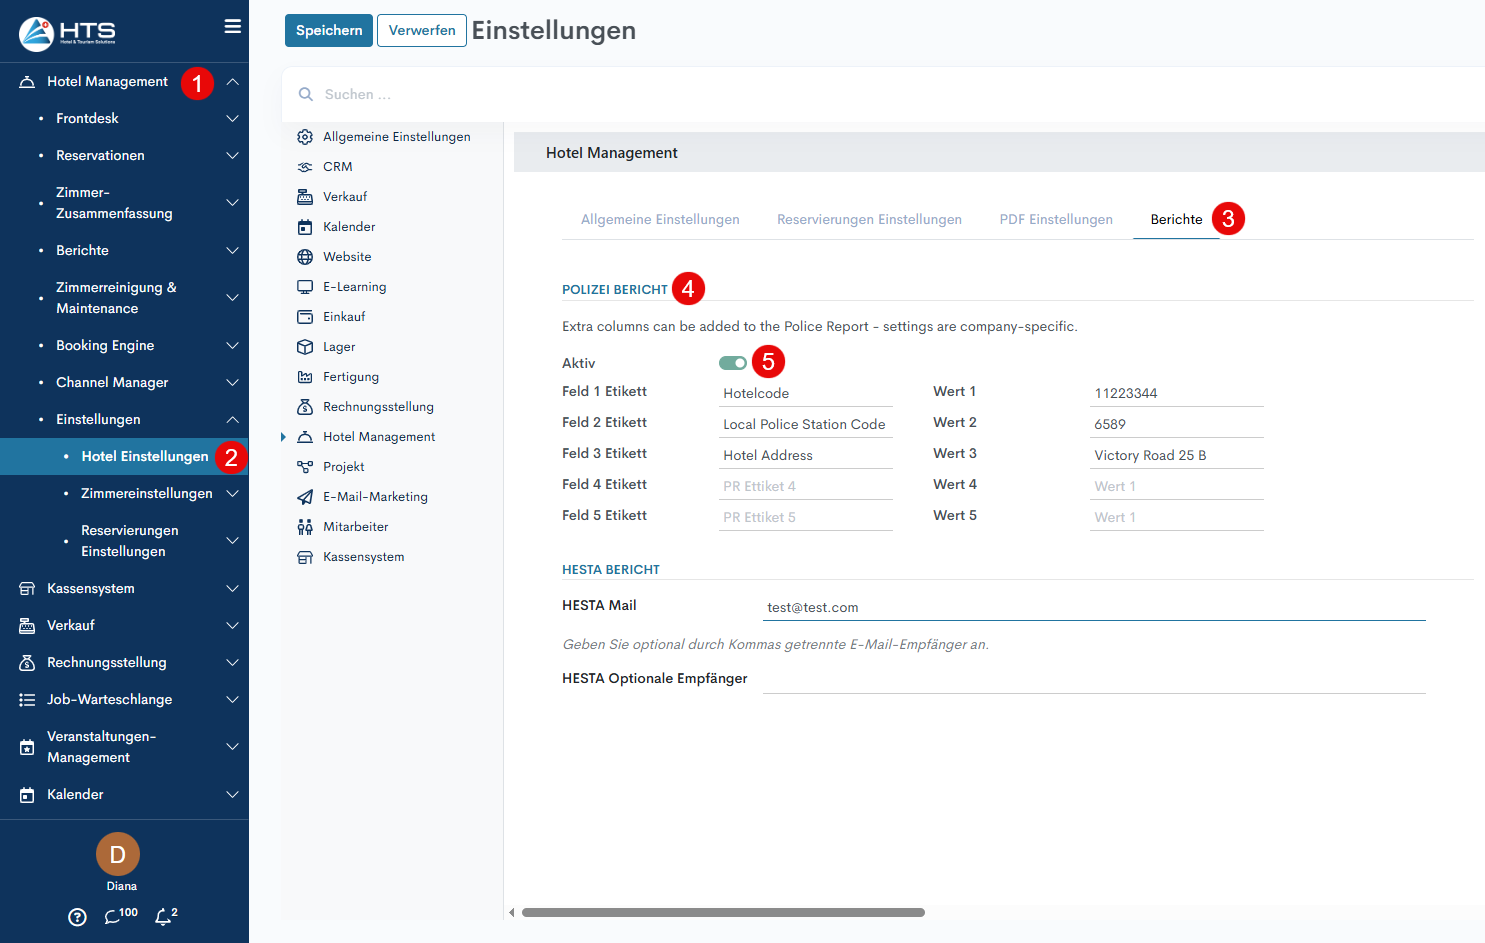
Task: Click the CRM handshake icon
Action: (305, 167)
